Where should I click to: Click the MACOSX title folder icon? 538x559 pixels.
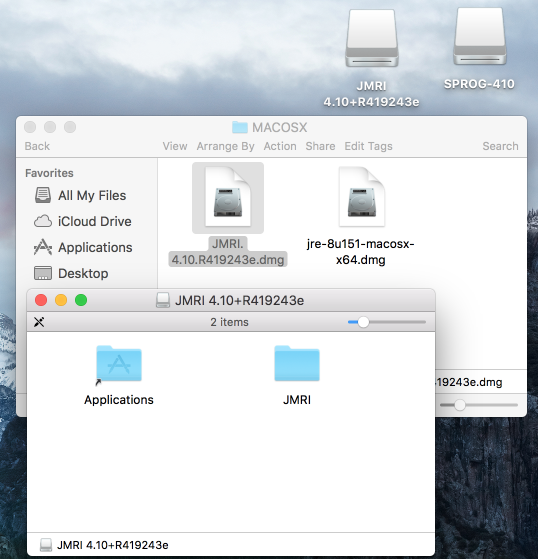240,127
